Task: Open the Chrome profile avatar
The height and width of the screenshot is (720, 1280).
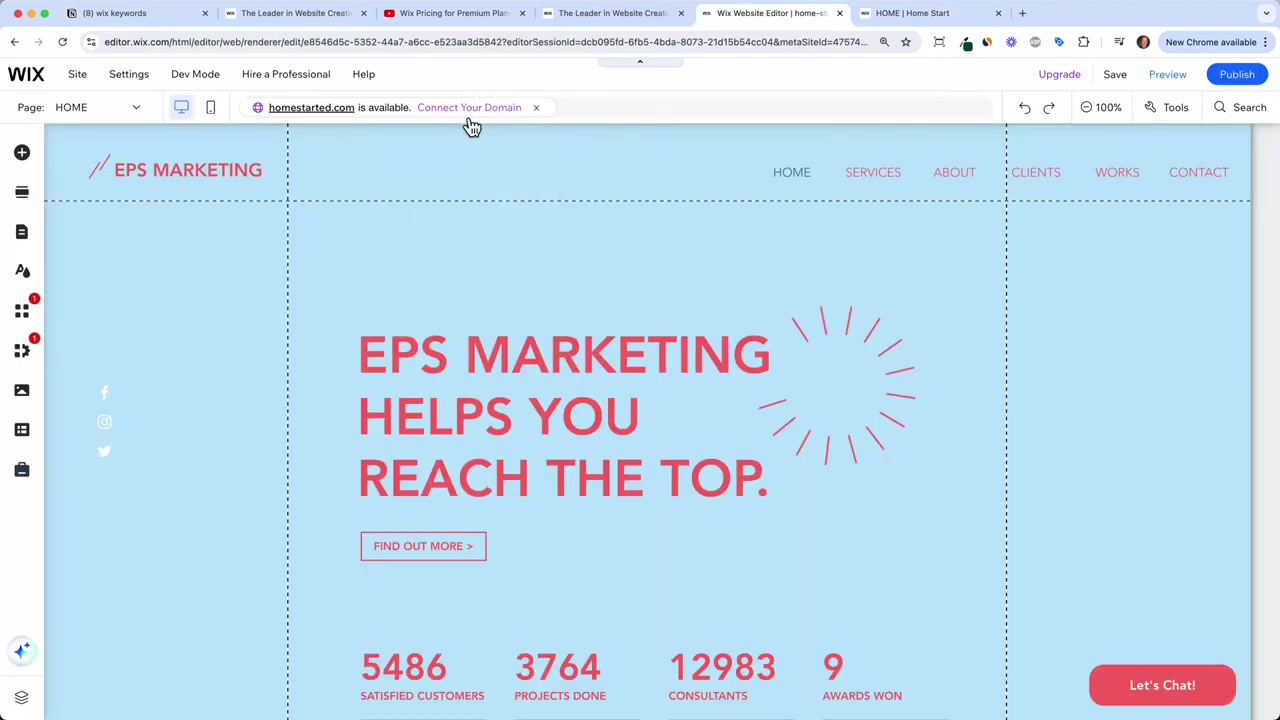Action: point(1143,42)
